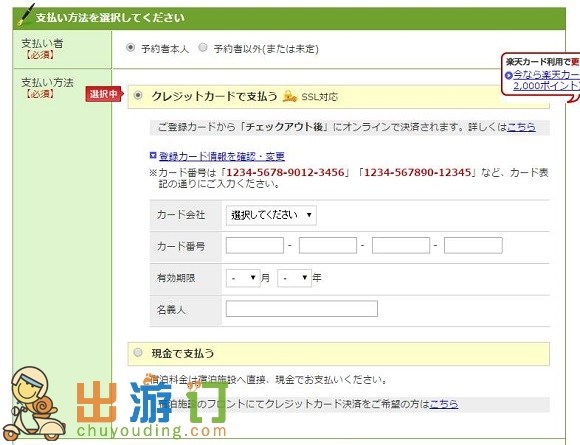Open the expiration month dropdown
This screenshot has height=445, width=580.
243,278
